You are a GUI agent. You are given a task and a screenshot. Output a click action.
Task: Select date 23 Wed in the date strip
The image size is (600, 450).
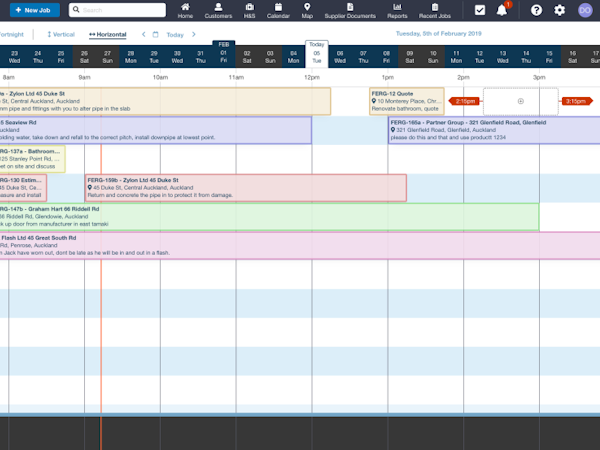[x=15, y=57]
